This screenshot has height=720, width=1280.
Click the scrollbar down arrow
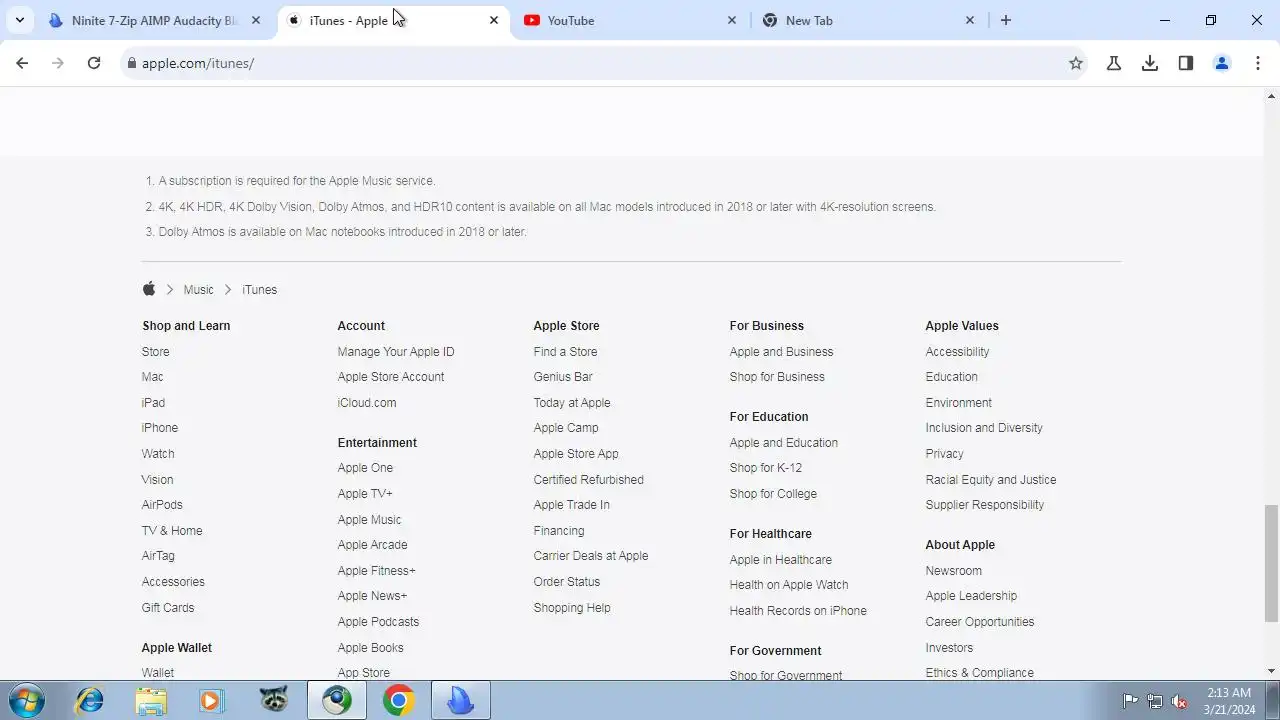(1272, 671)
